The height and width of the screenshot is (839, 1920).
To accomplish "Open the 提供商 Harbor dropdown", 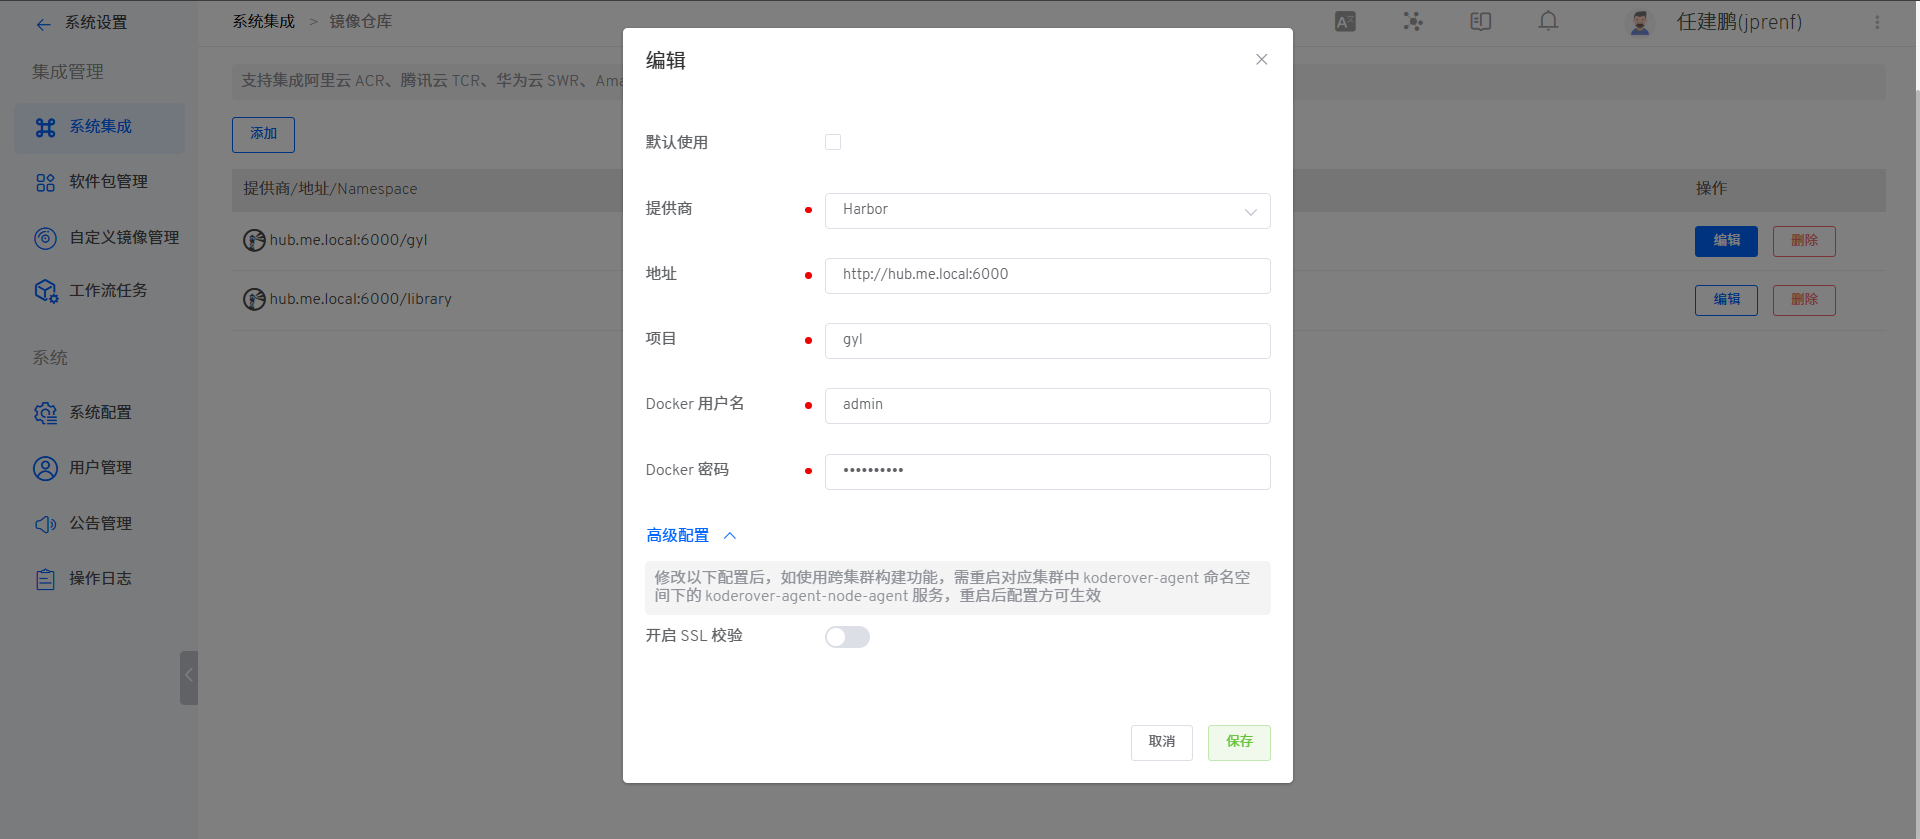I will (1047, 211).
